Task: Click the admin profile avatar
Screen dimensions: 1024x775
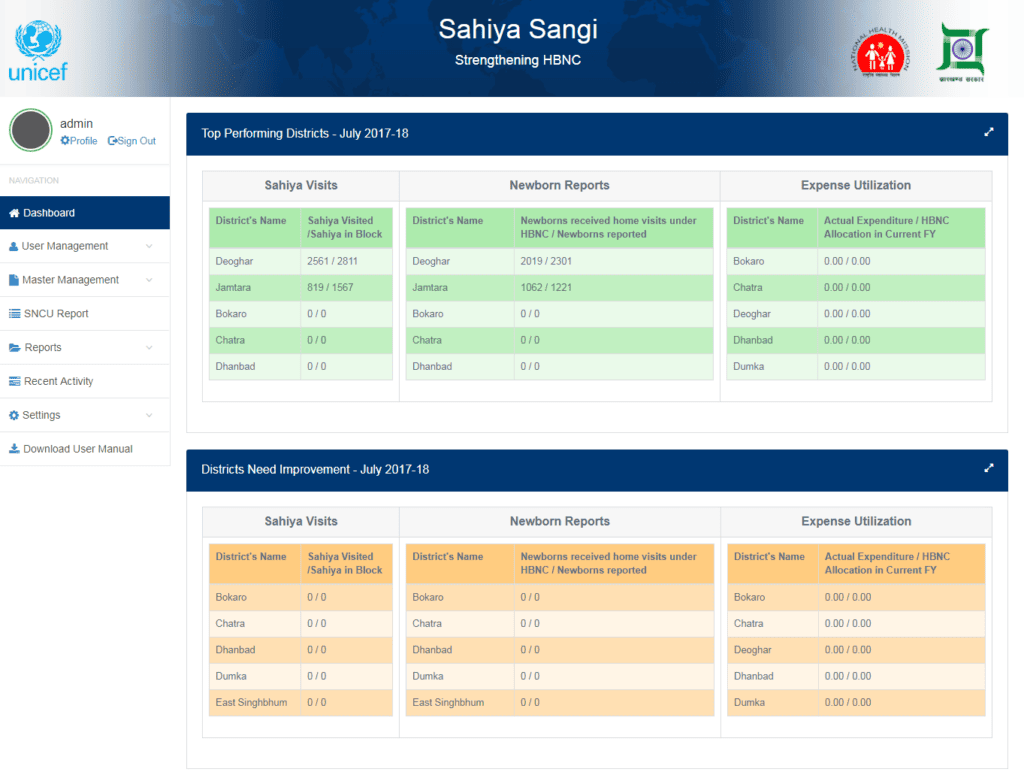Action: coord(30,130)
